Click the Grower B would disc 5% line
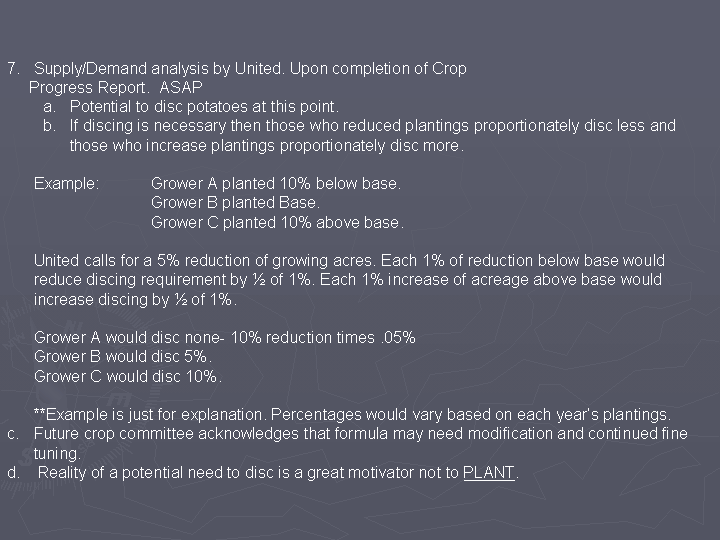The image size is (720, 540). (x=123, y=357)
